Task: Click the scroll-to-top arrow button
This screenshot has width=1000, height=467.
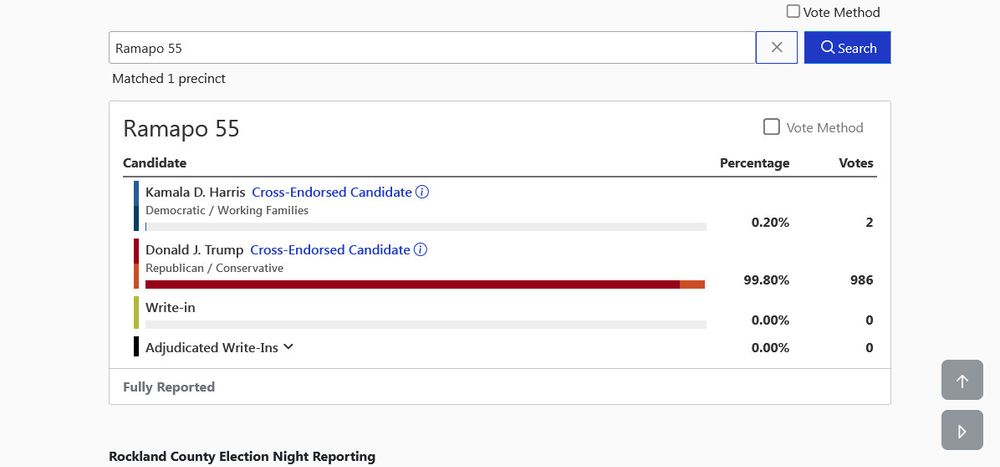Action: 962,381
